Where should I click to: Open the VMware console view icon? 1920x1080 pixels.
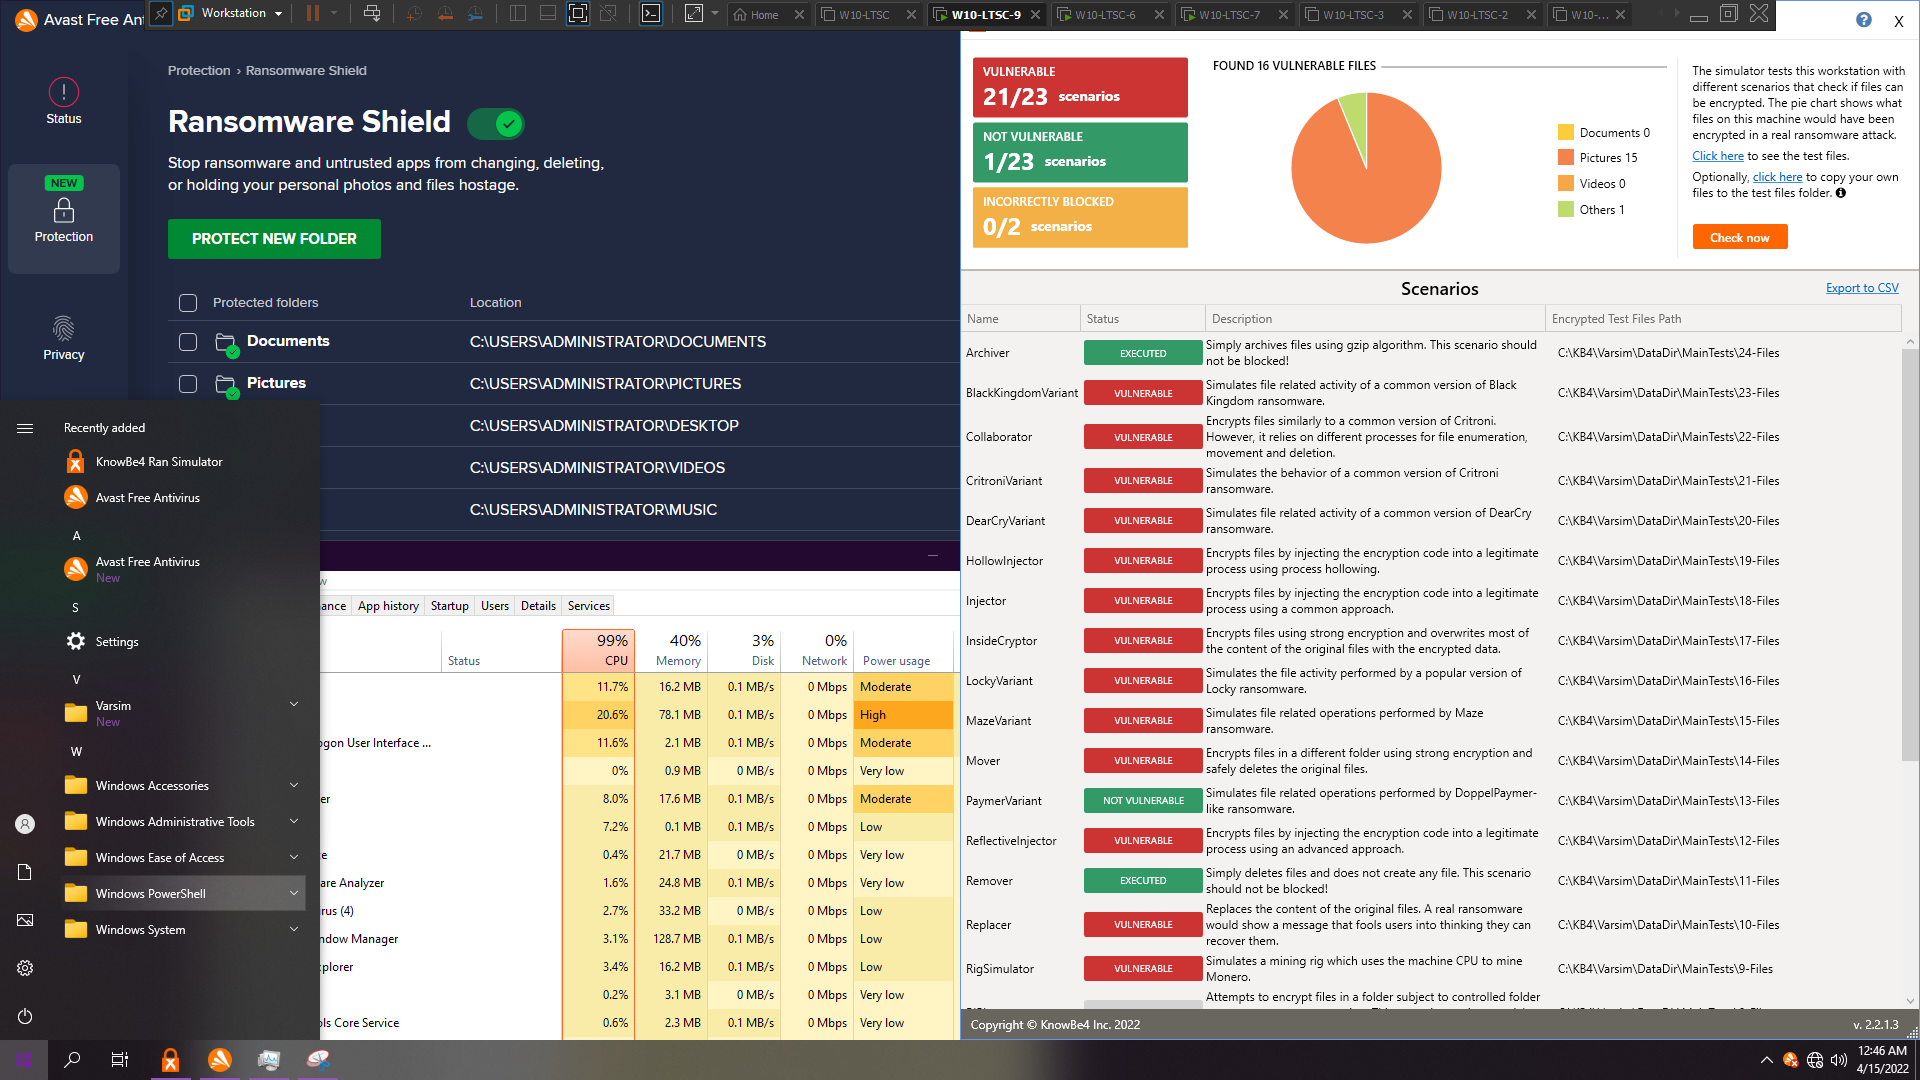pyautogui.click(x=651, y=14)
